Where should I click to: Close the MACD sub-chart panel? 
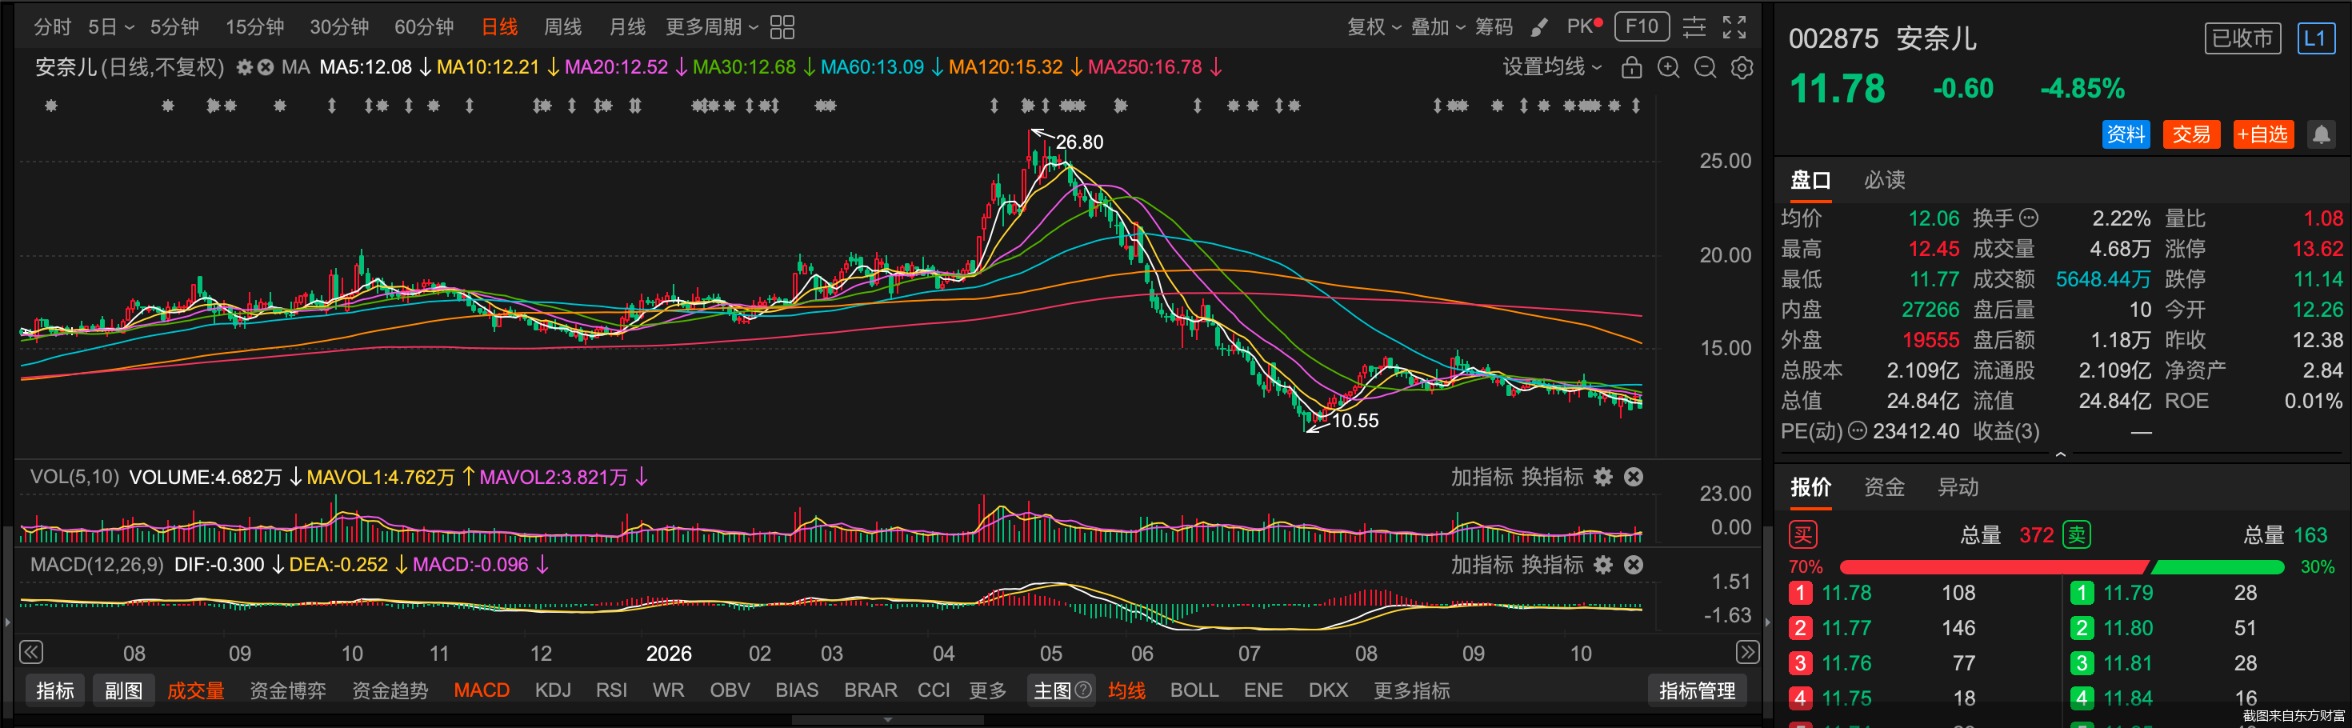pos(1634,565)
